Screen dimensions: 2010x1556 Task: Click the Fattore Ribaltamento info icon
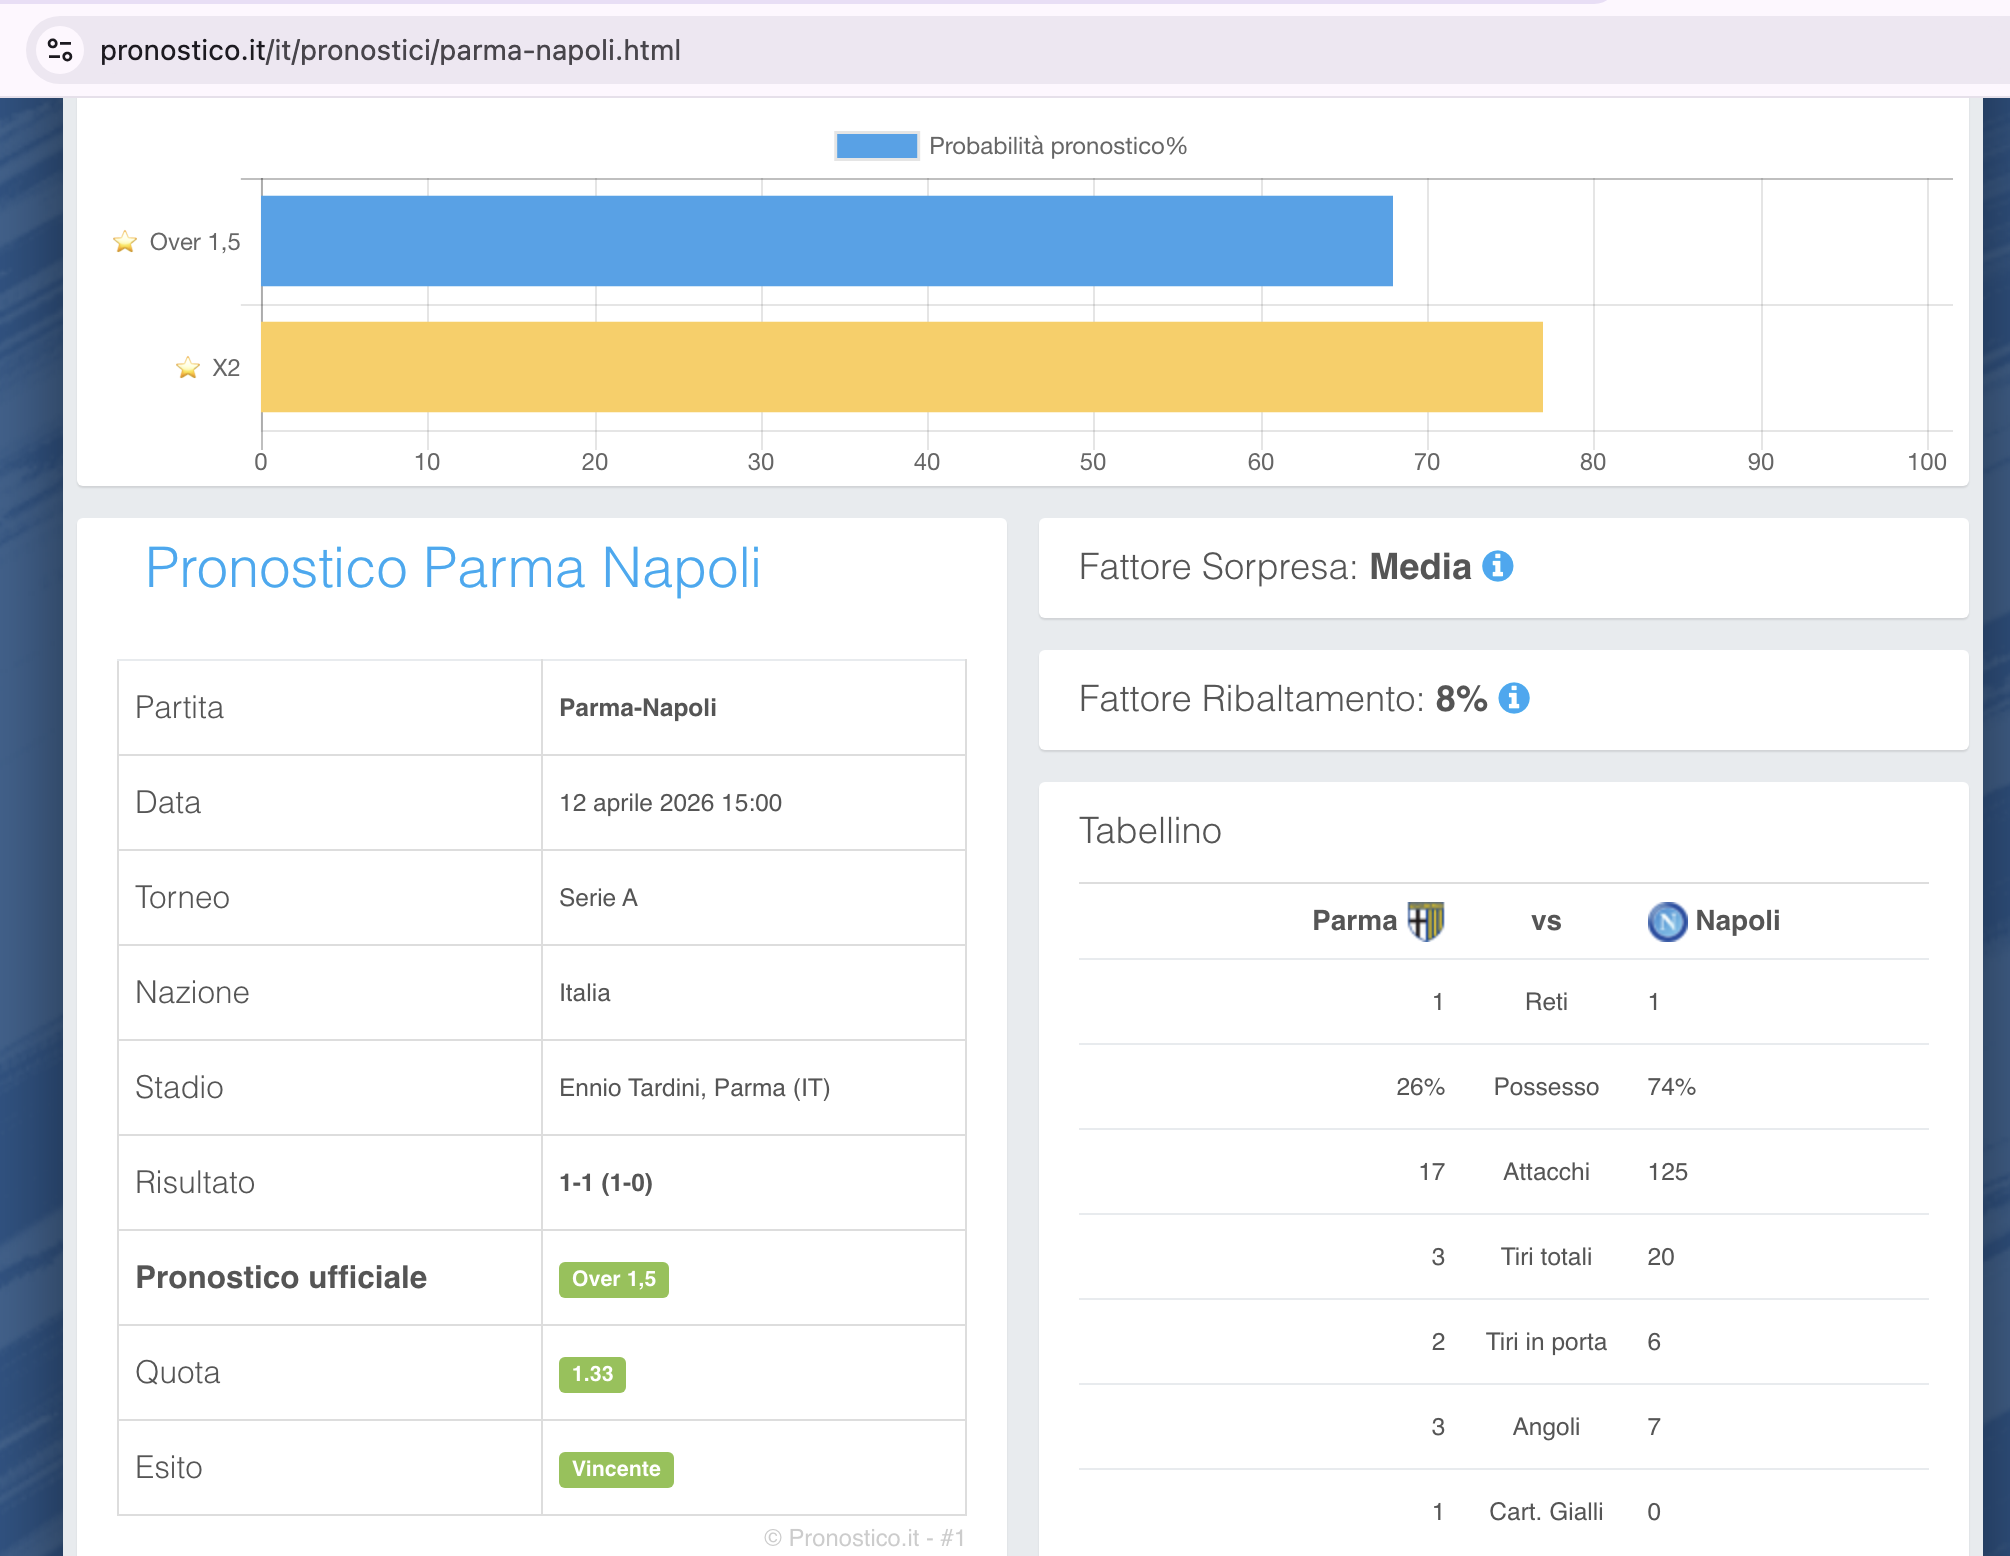click(1514, 698)
